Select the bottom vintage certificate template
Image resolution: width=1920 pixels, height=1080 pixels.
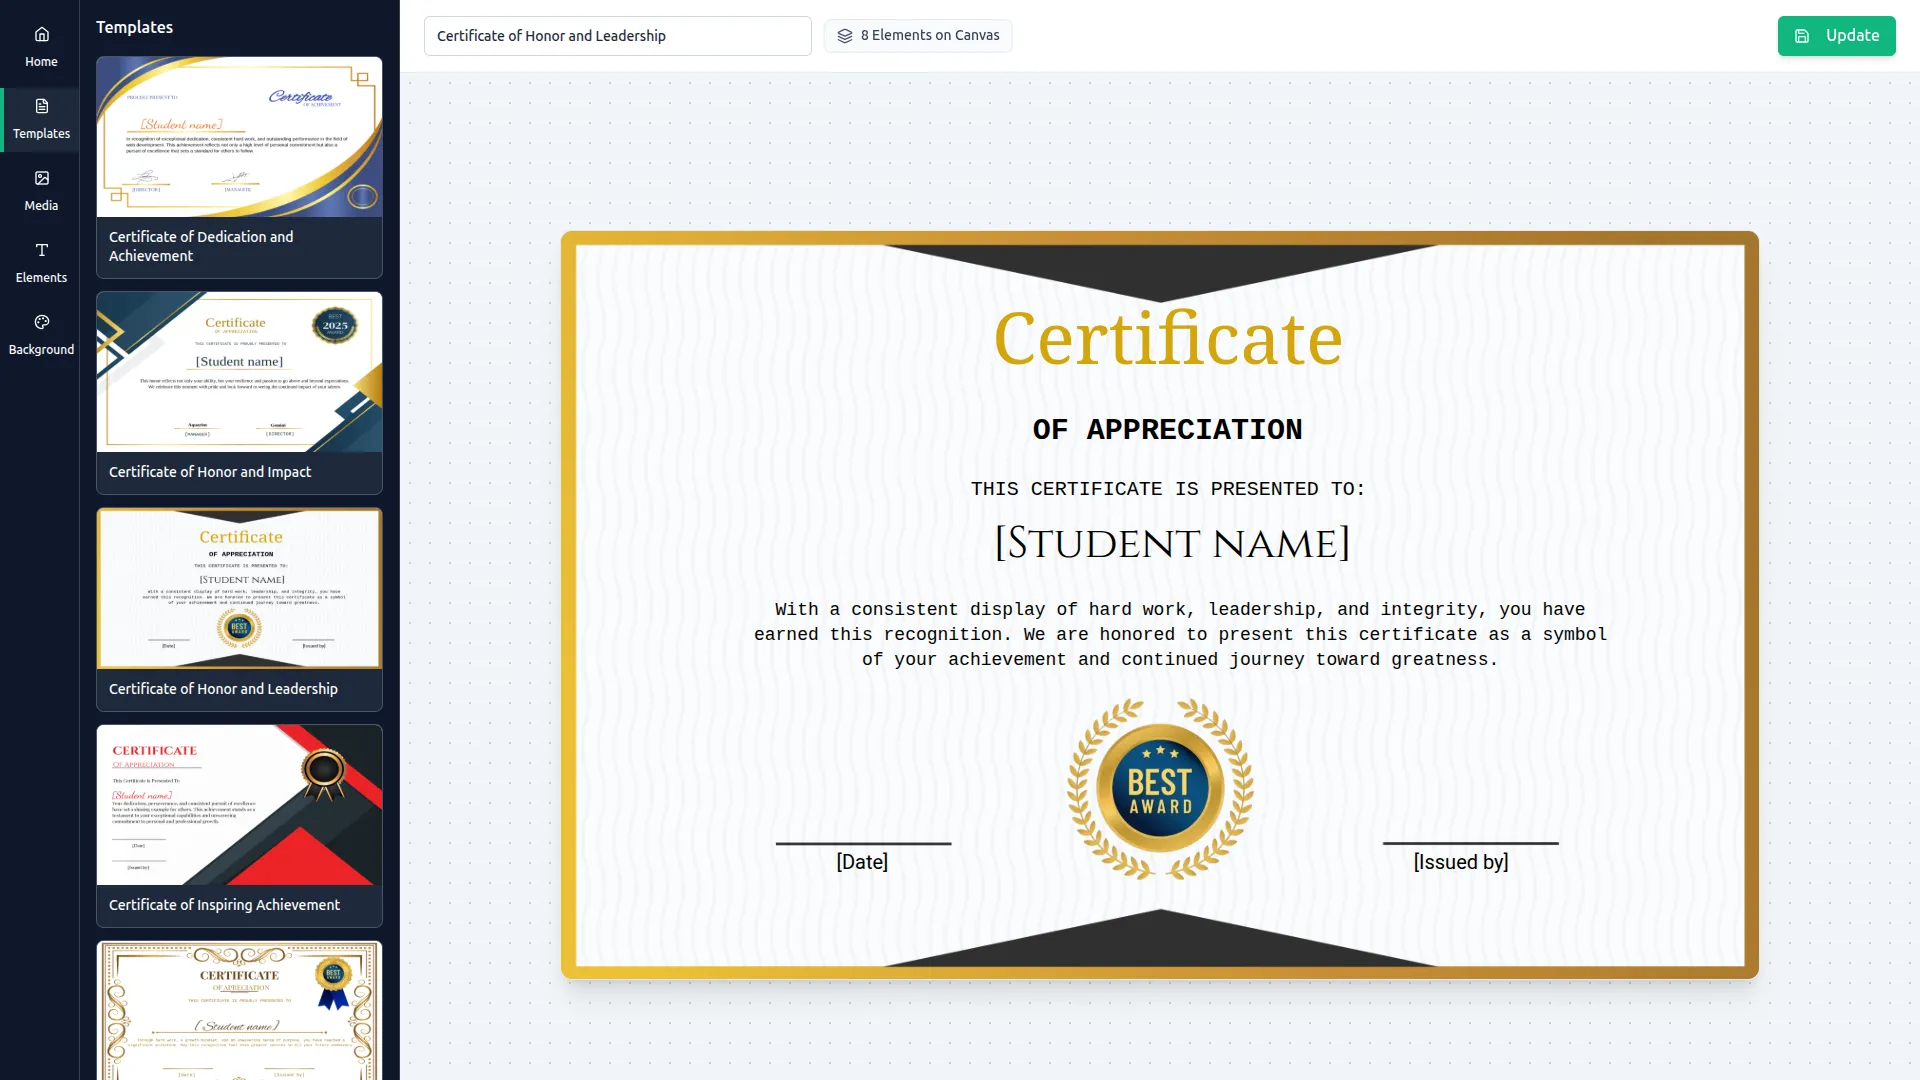click(x=238, y=1010)
